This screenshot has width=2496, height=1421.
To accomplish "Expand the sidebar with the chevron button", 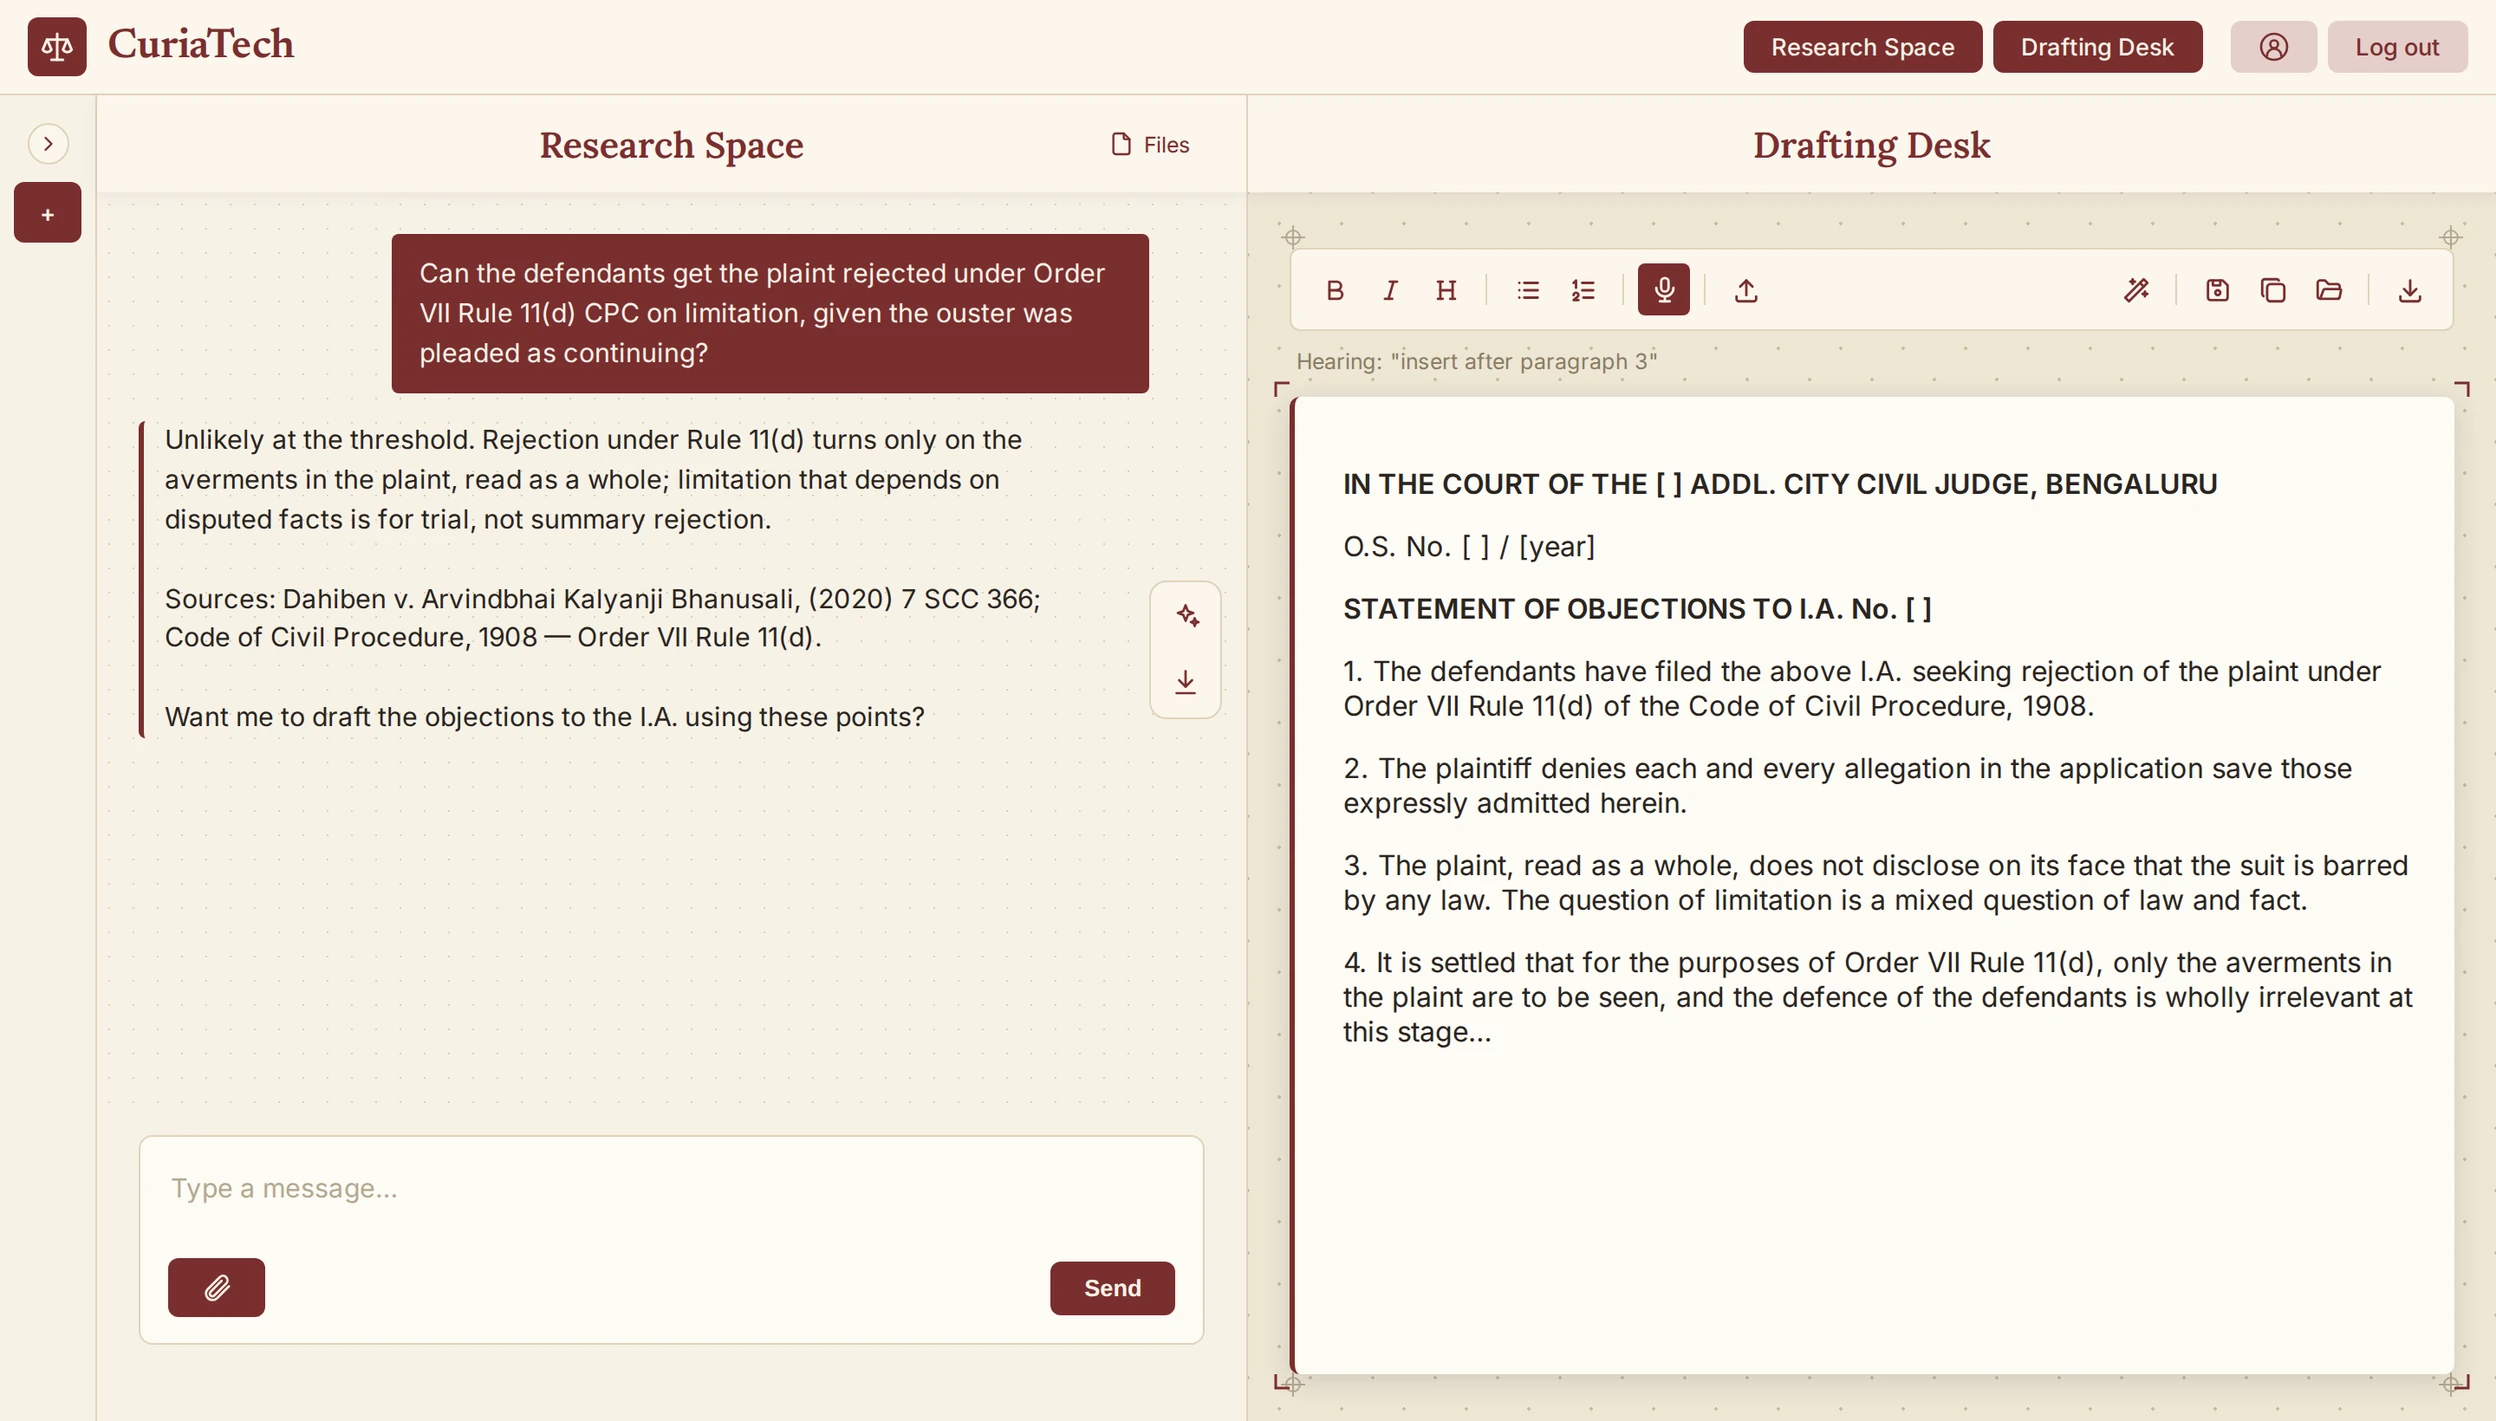I will click(48, 144).
